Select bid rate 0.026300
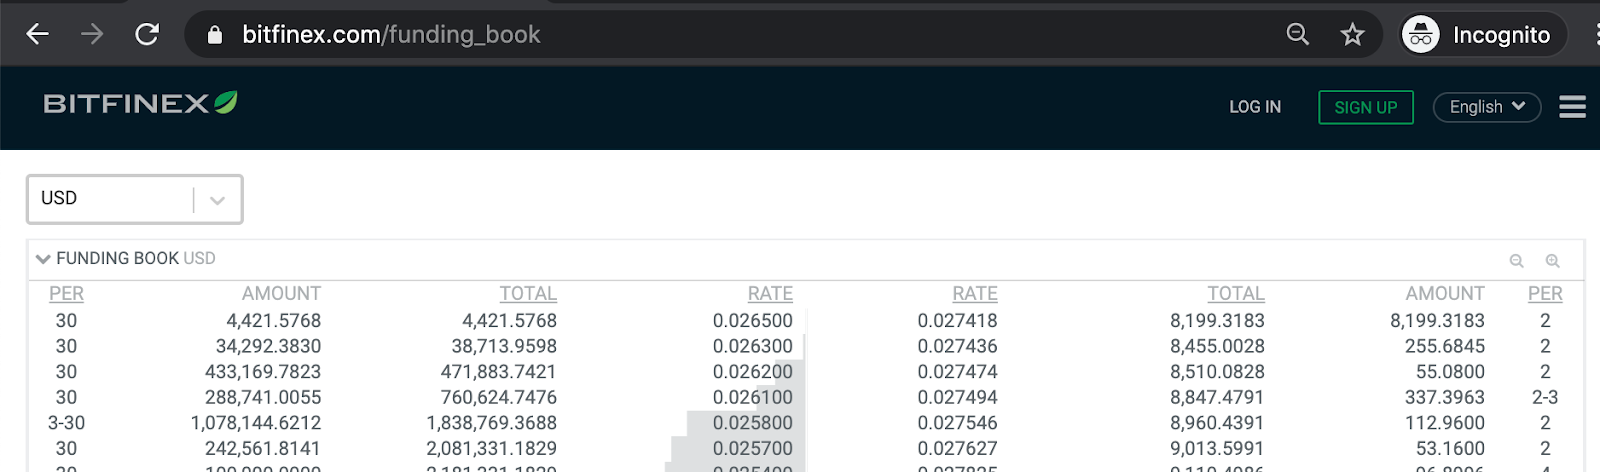 (x=753, y=347)
